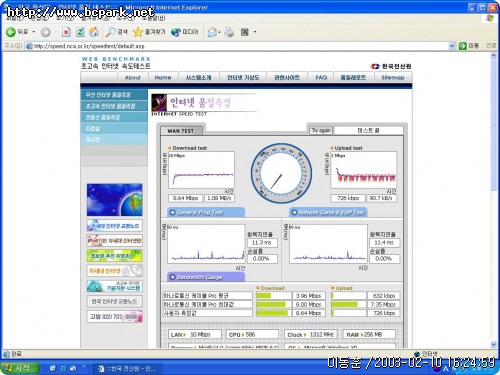Open the Windows Start button
This screenshot has height=375, width=500.
pyautogui.click(x=19, y=368)
